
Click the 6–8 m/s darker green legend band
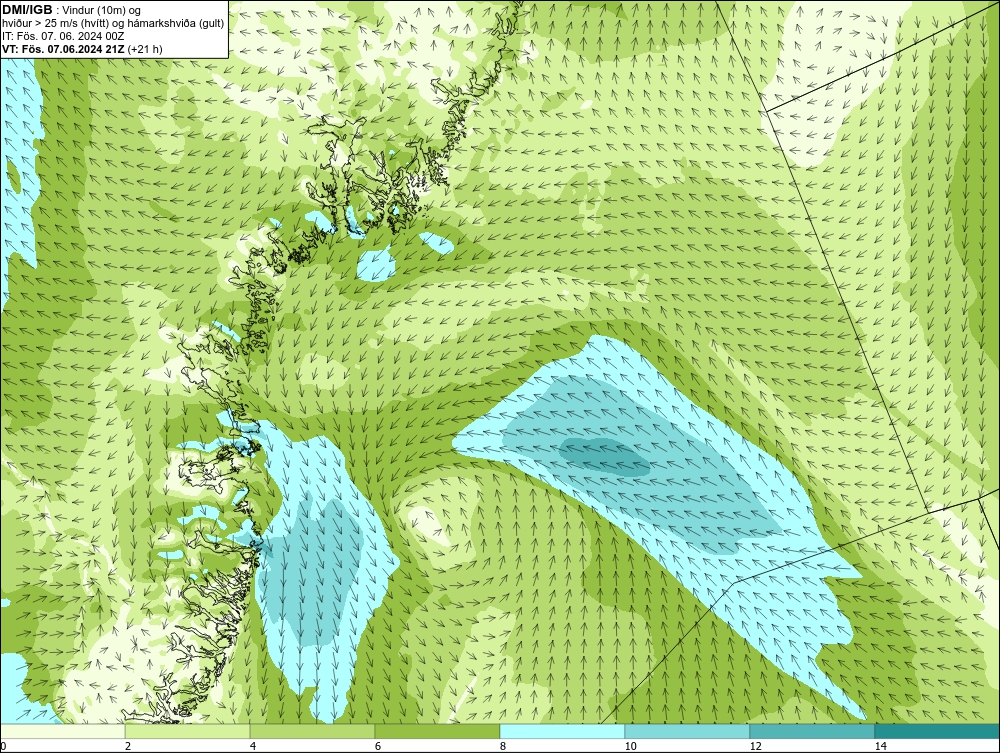pos(438,731)
